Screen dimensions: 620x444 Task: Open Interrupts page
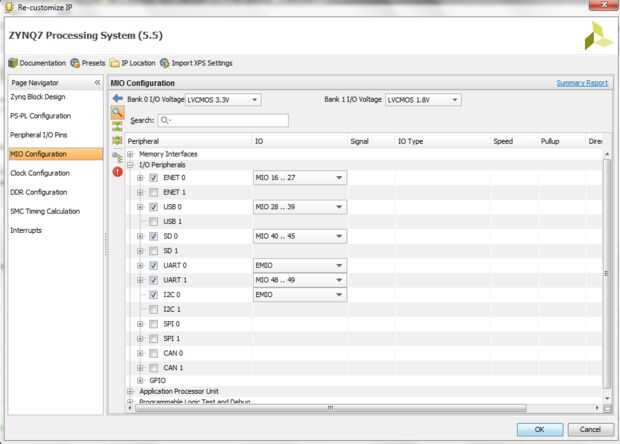point(26,230)
